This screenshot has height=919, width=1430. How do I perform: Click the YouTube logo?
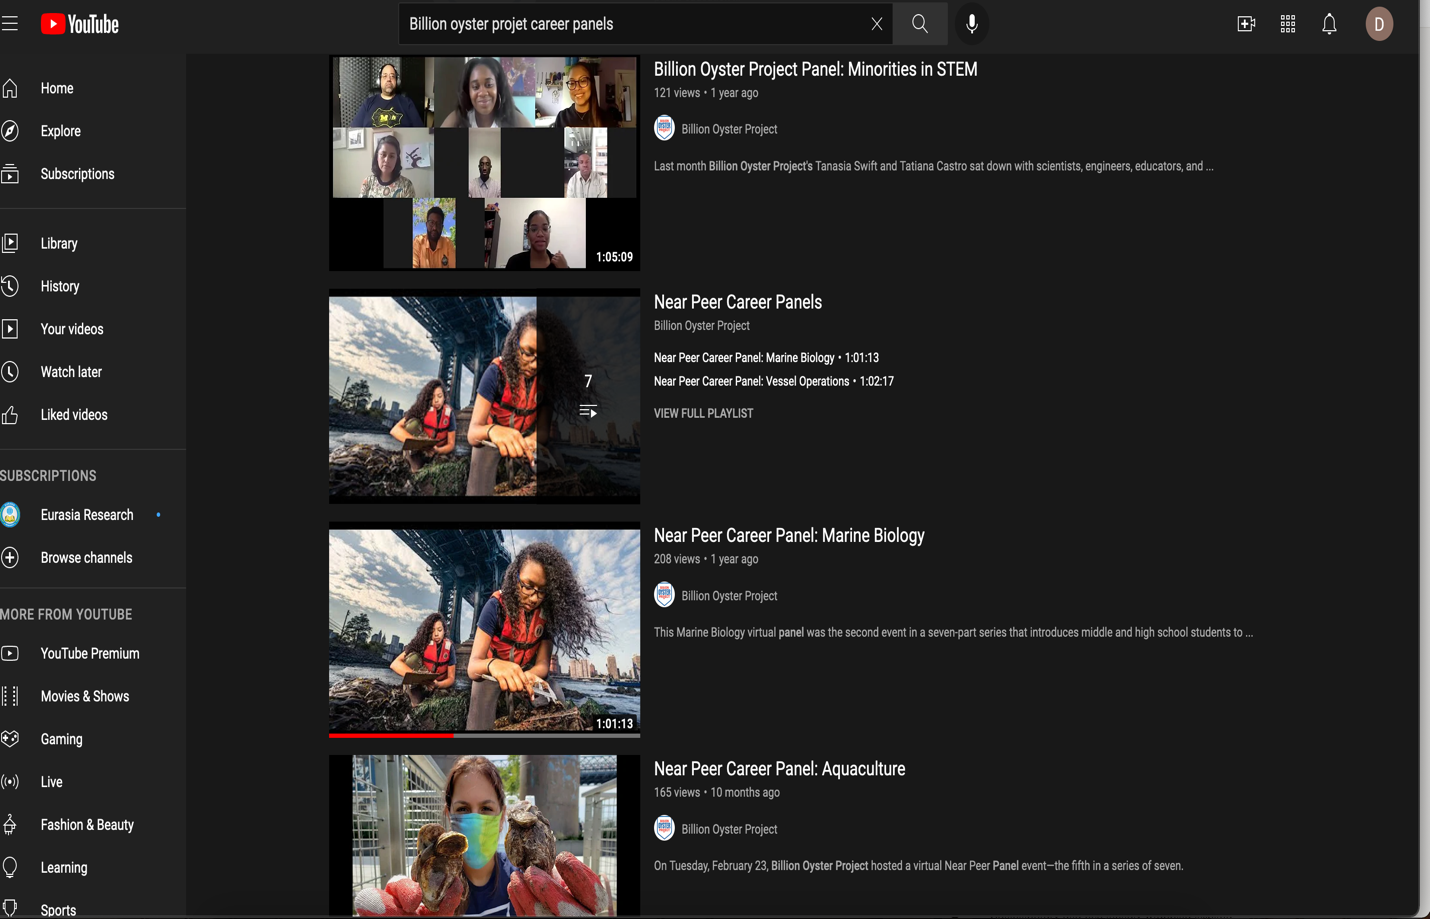click(x=80, y=24)
